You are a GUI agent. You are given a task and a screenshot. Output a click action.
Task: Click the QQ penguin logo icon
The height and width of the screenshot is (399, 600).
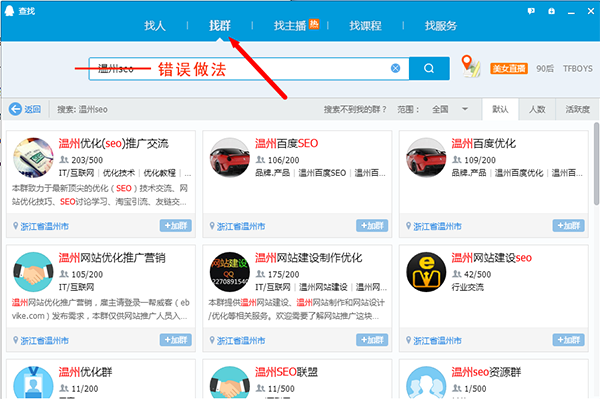pos(9,10)
